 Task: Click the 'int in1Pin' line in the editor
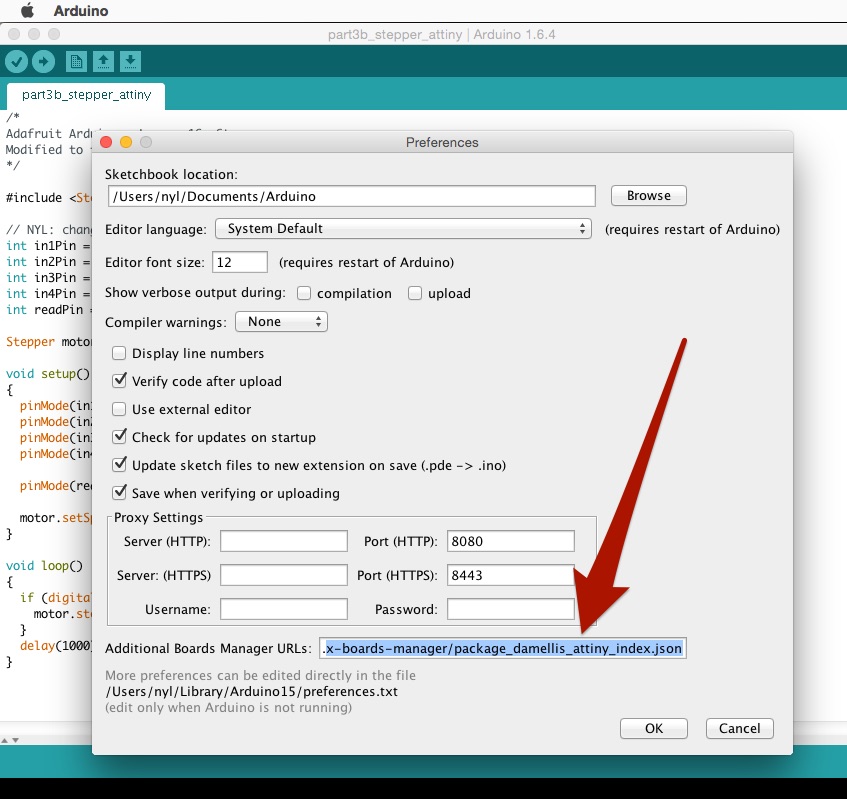(x=49, y=246)
